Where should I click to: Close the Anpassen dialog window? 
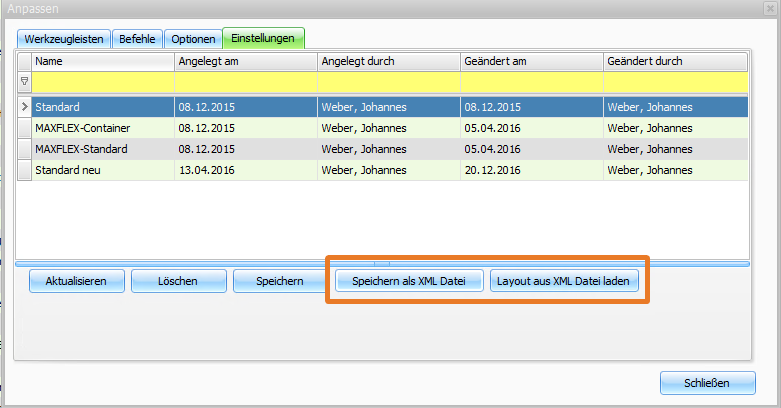[x=770, y=8]
